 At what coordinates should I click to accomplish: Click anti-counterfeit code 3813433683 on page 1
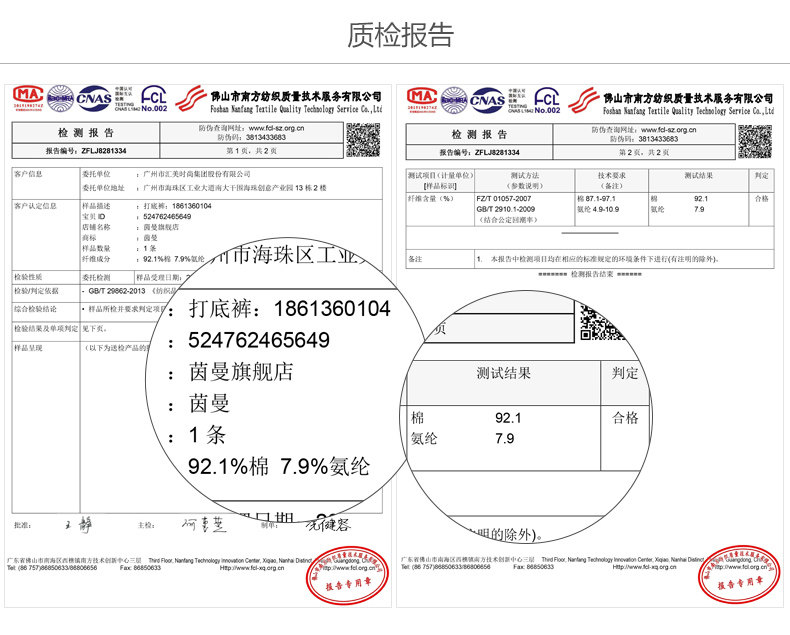[x=266, y=137]
